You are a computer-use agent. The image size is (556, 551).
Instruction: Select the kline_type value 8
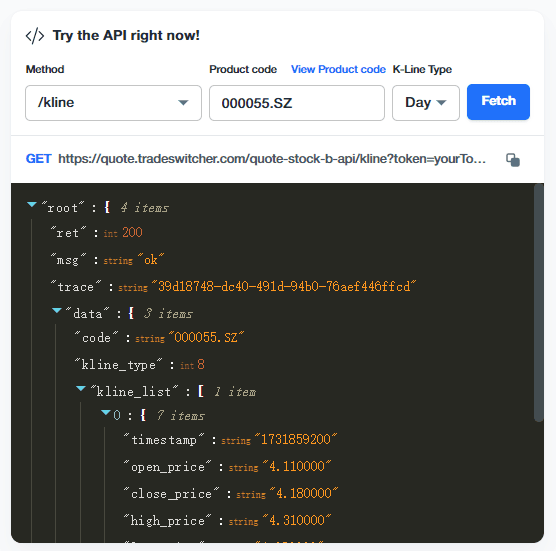[x=201, y=364]
